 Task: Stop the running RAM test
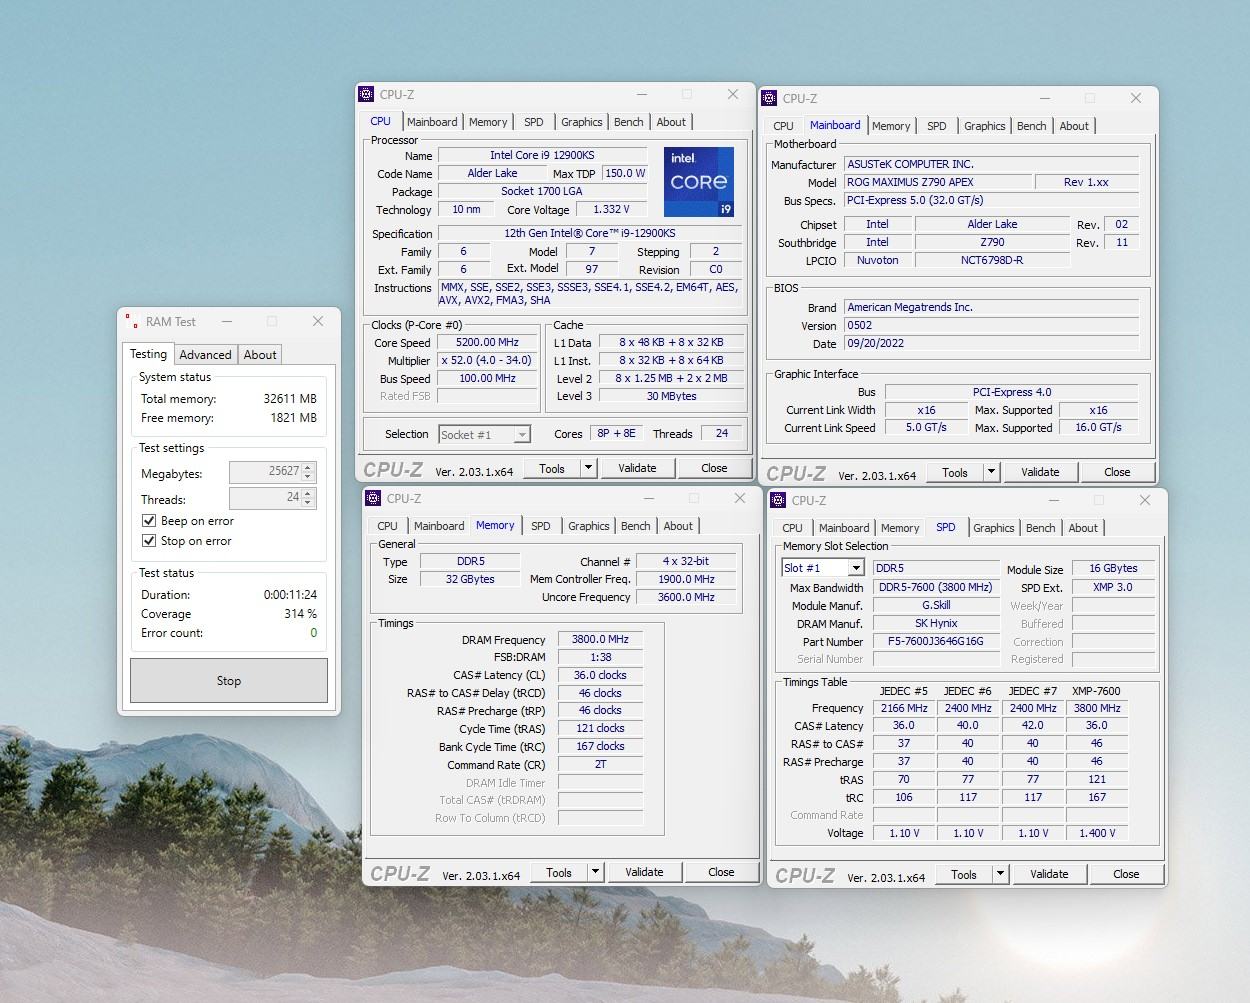click(229, 680)
